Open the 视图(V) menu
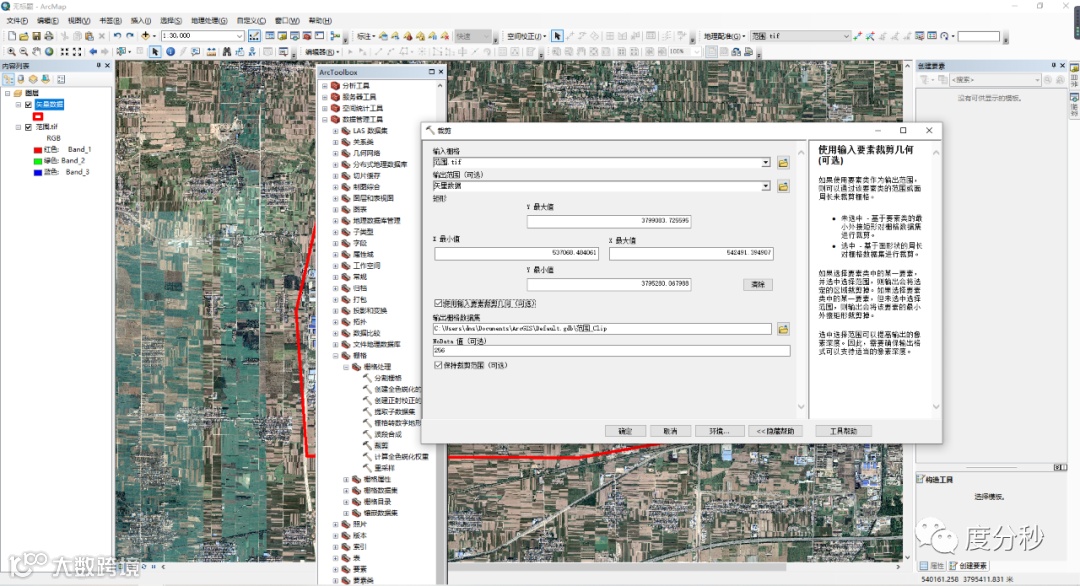1080x586 pixels. click(x=79, y=21)
